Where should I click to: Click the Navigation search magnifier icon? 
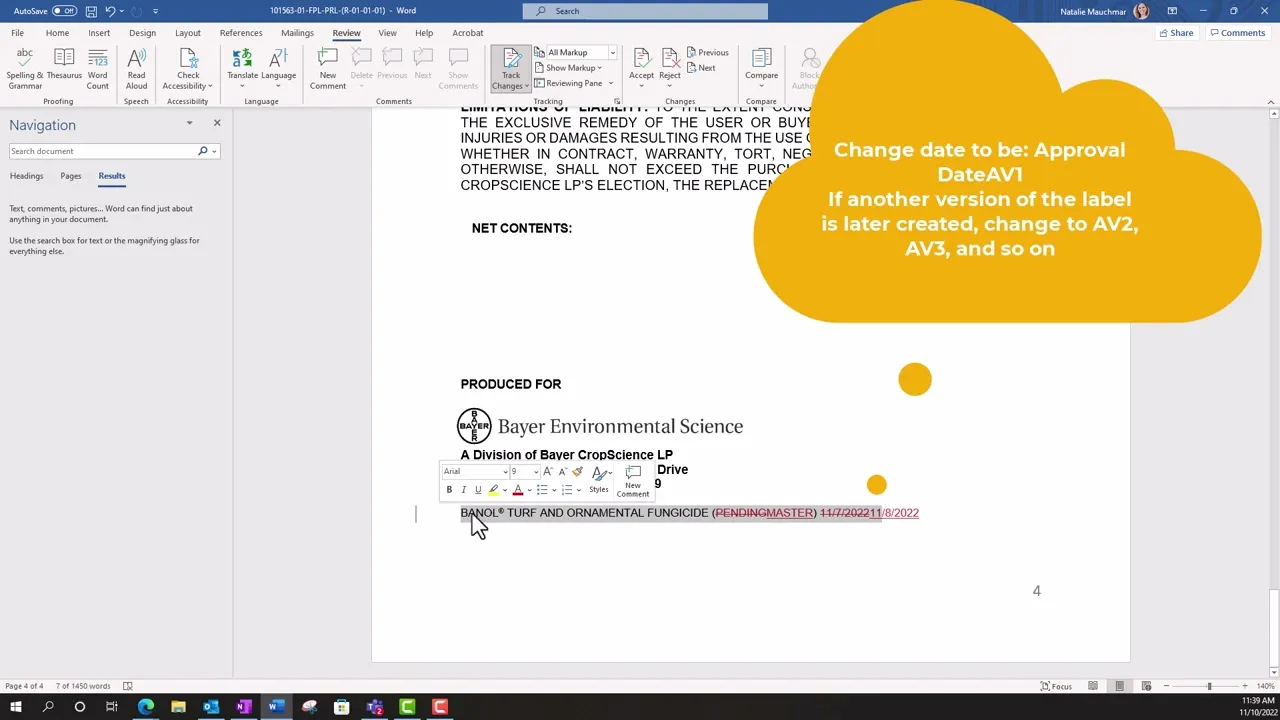click(x=202, y=151)
